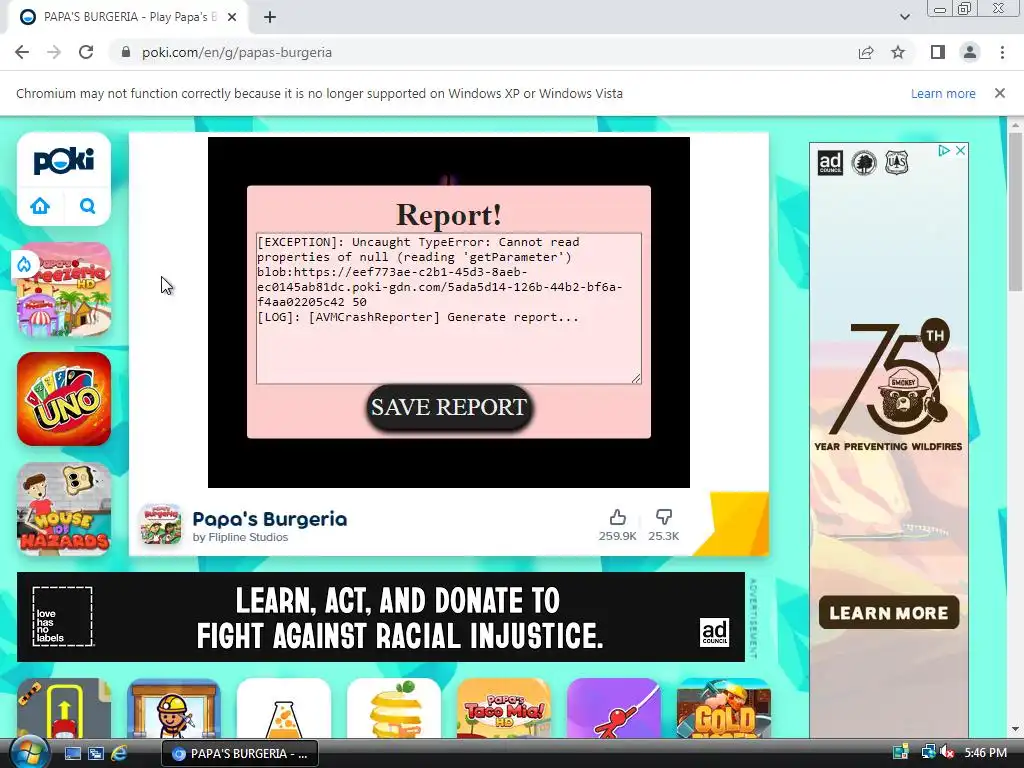1024x768 pixels.
Task: Bookmark this page with the star icon
Action: pos(898,52)
